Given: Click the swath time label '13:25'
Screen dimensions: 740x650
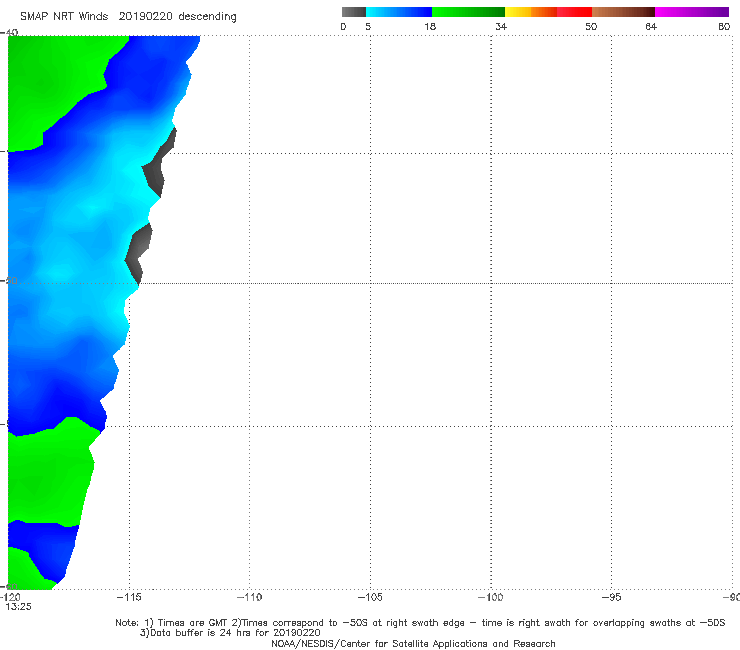Looking at the screenshot, I should pos(18,607).
